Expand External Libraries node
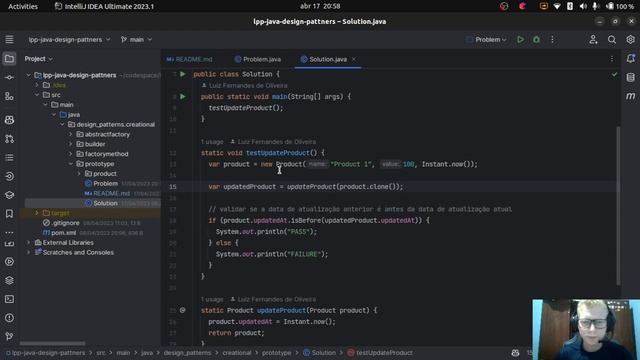This screenshot has width=640, height=360. point(29,242)
